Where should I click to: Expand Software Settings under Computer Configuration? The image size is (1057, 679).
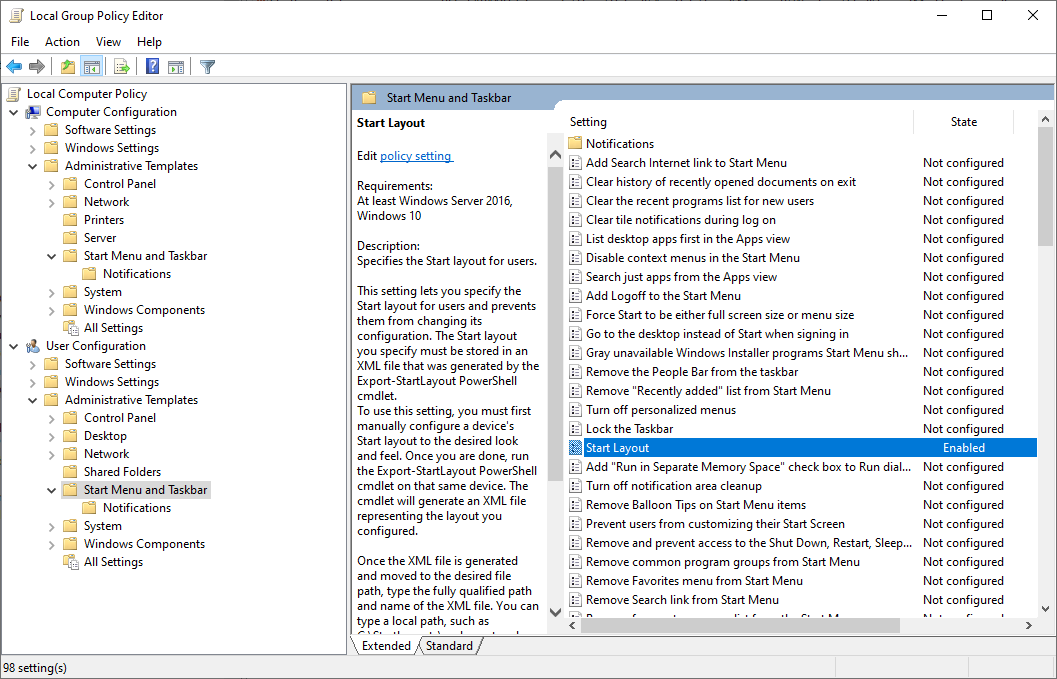(32, 130)
